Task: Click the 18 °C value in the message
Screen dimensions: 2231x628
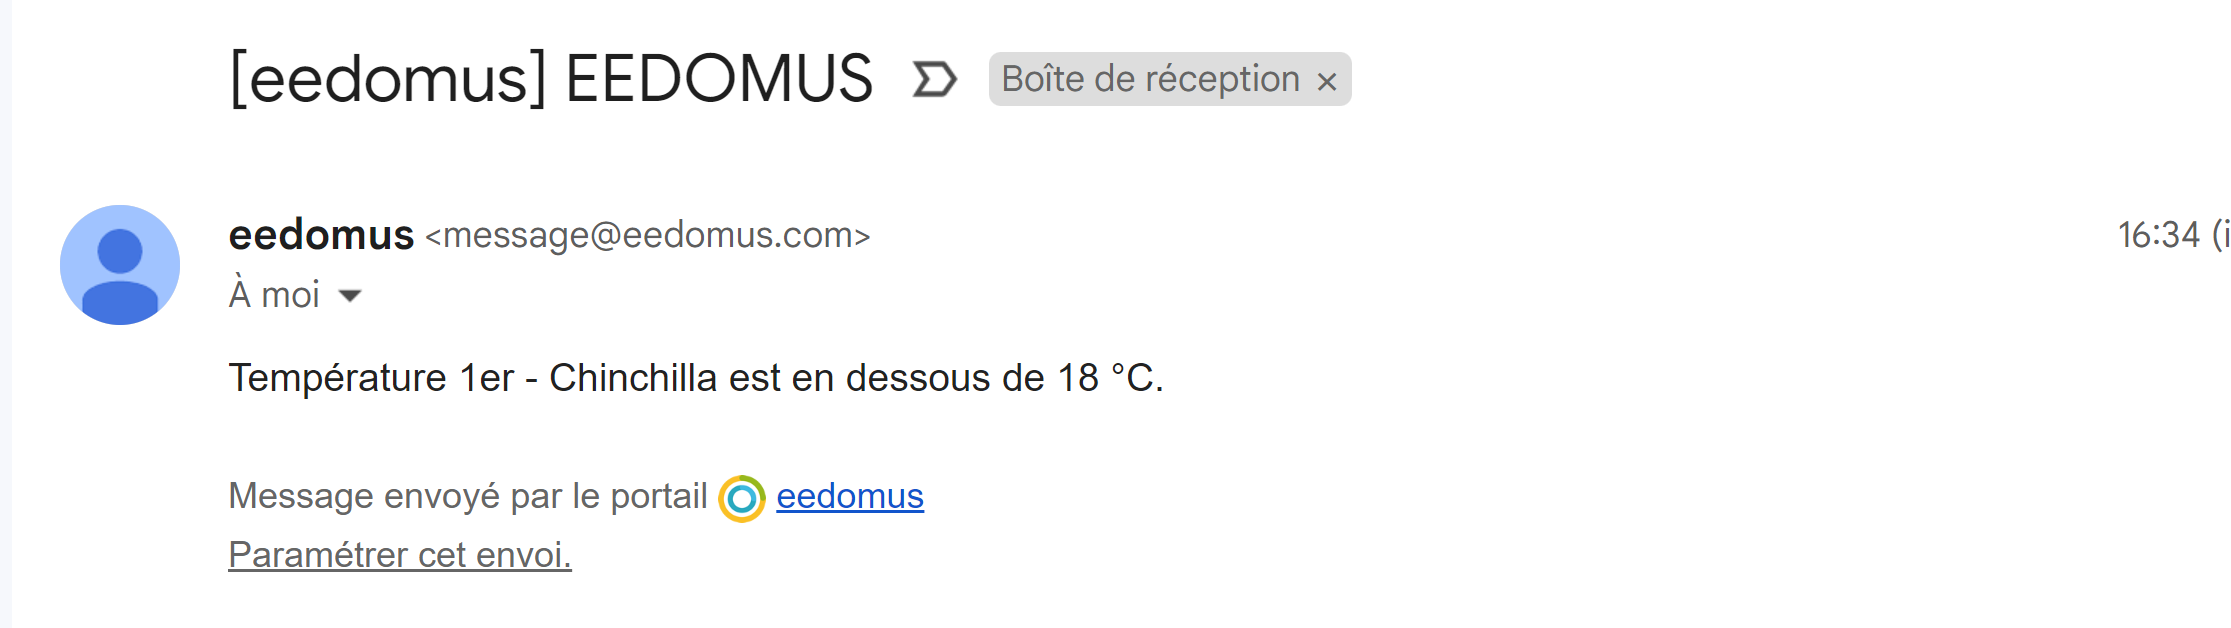Action: click(1108, 378)
